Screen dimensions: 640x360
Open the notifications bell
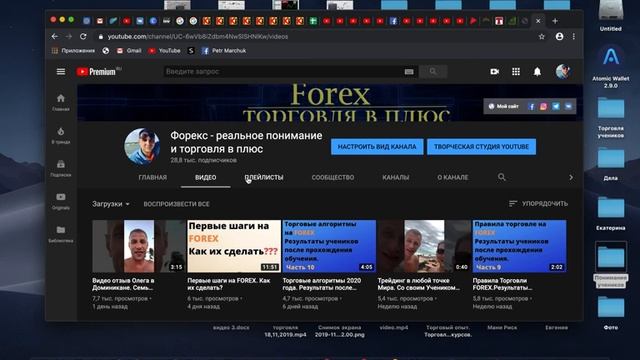537,72
